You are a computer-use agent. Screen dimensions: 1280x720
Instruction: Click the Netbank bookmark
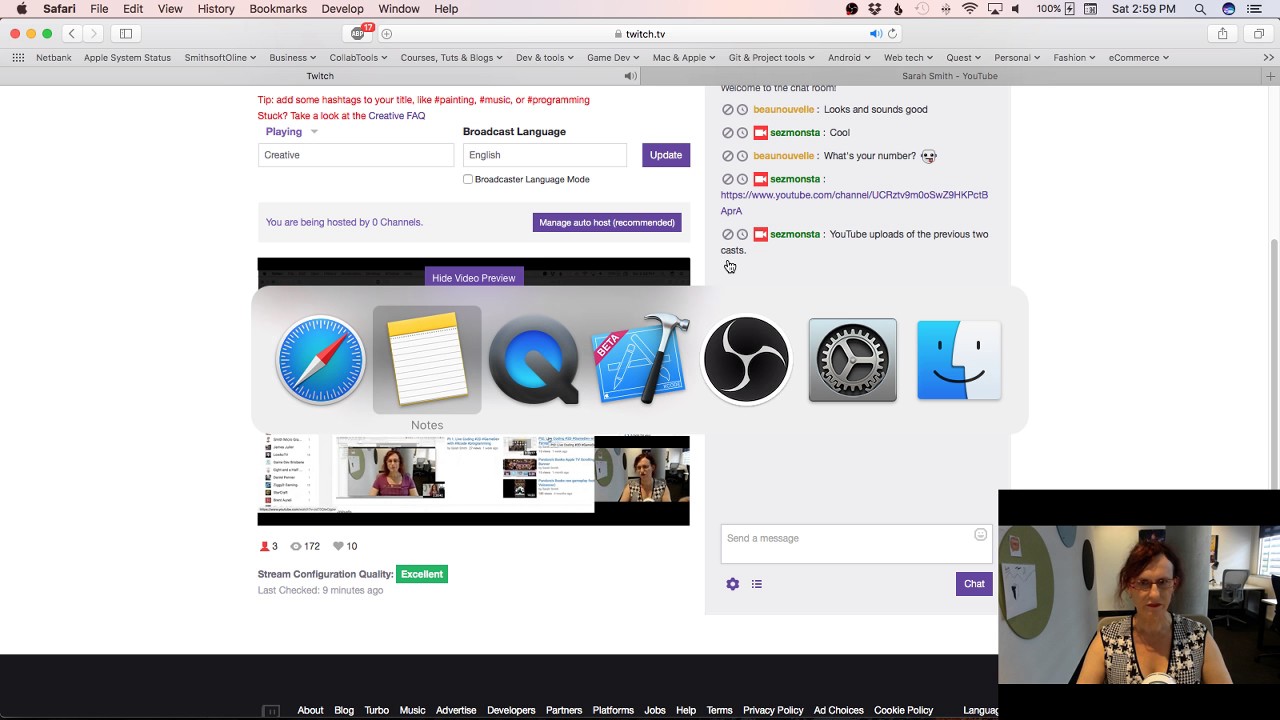coord(54,58)
